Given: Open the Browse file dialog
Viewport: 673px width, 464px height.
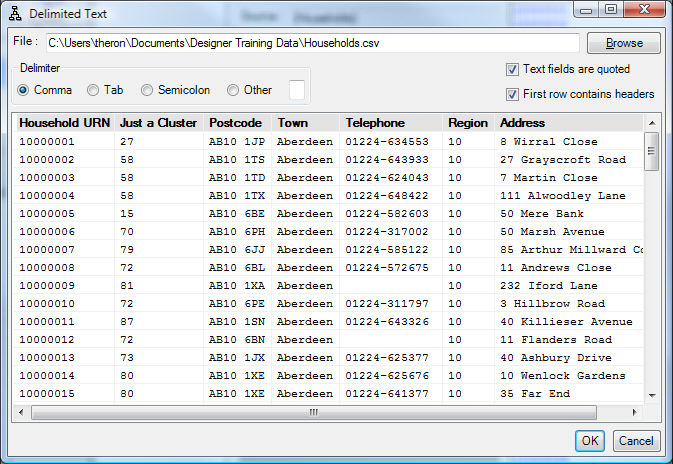Looking at the screenshot, I should click(624, 43).
